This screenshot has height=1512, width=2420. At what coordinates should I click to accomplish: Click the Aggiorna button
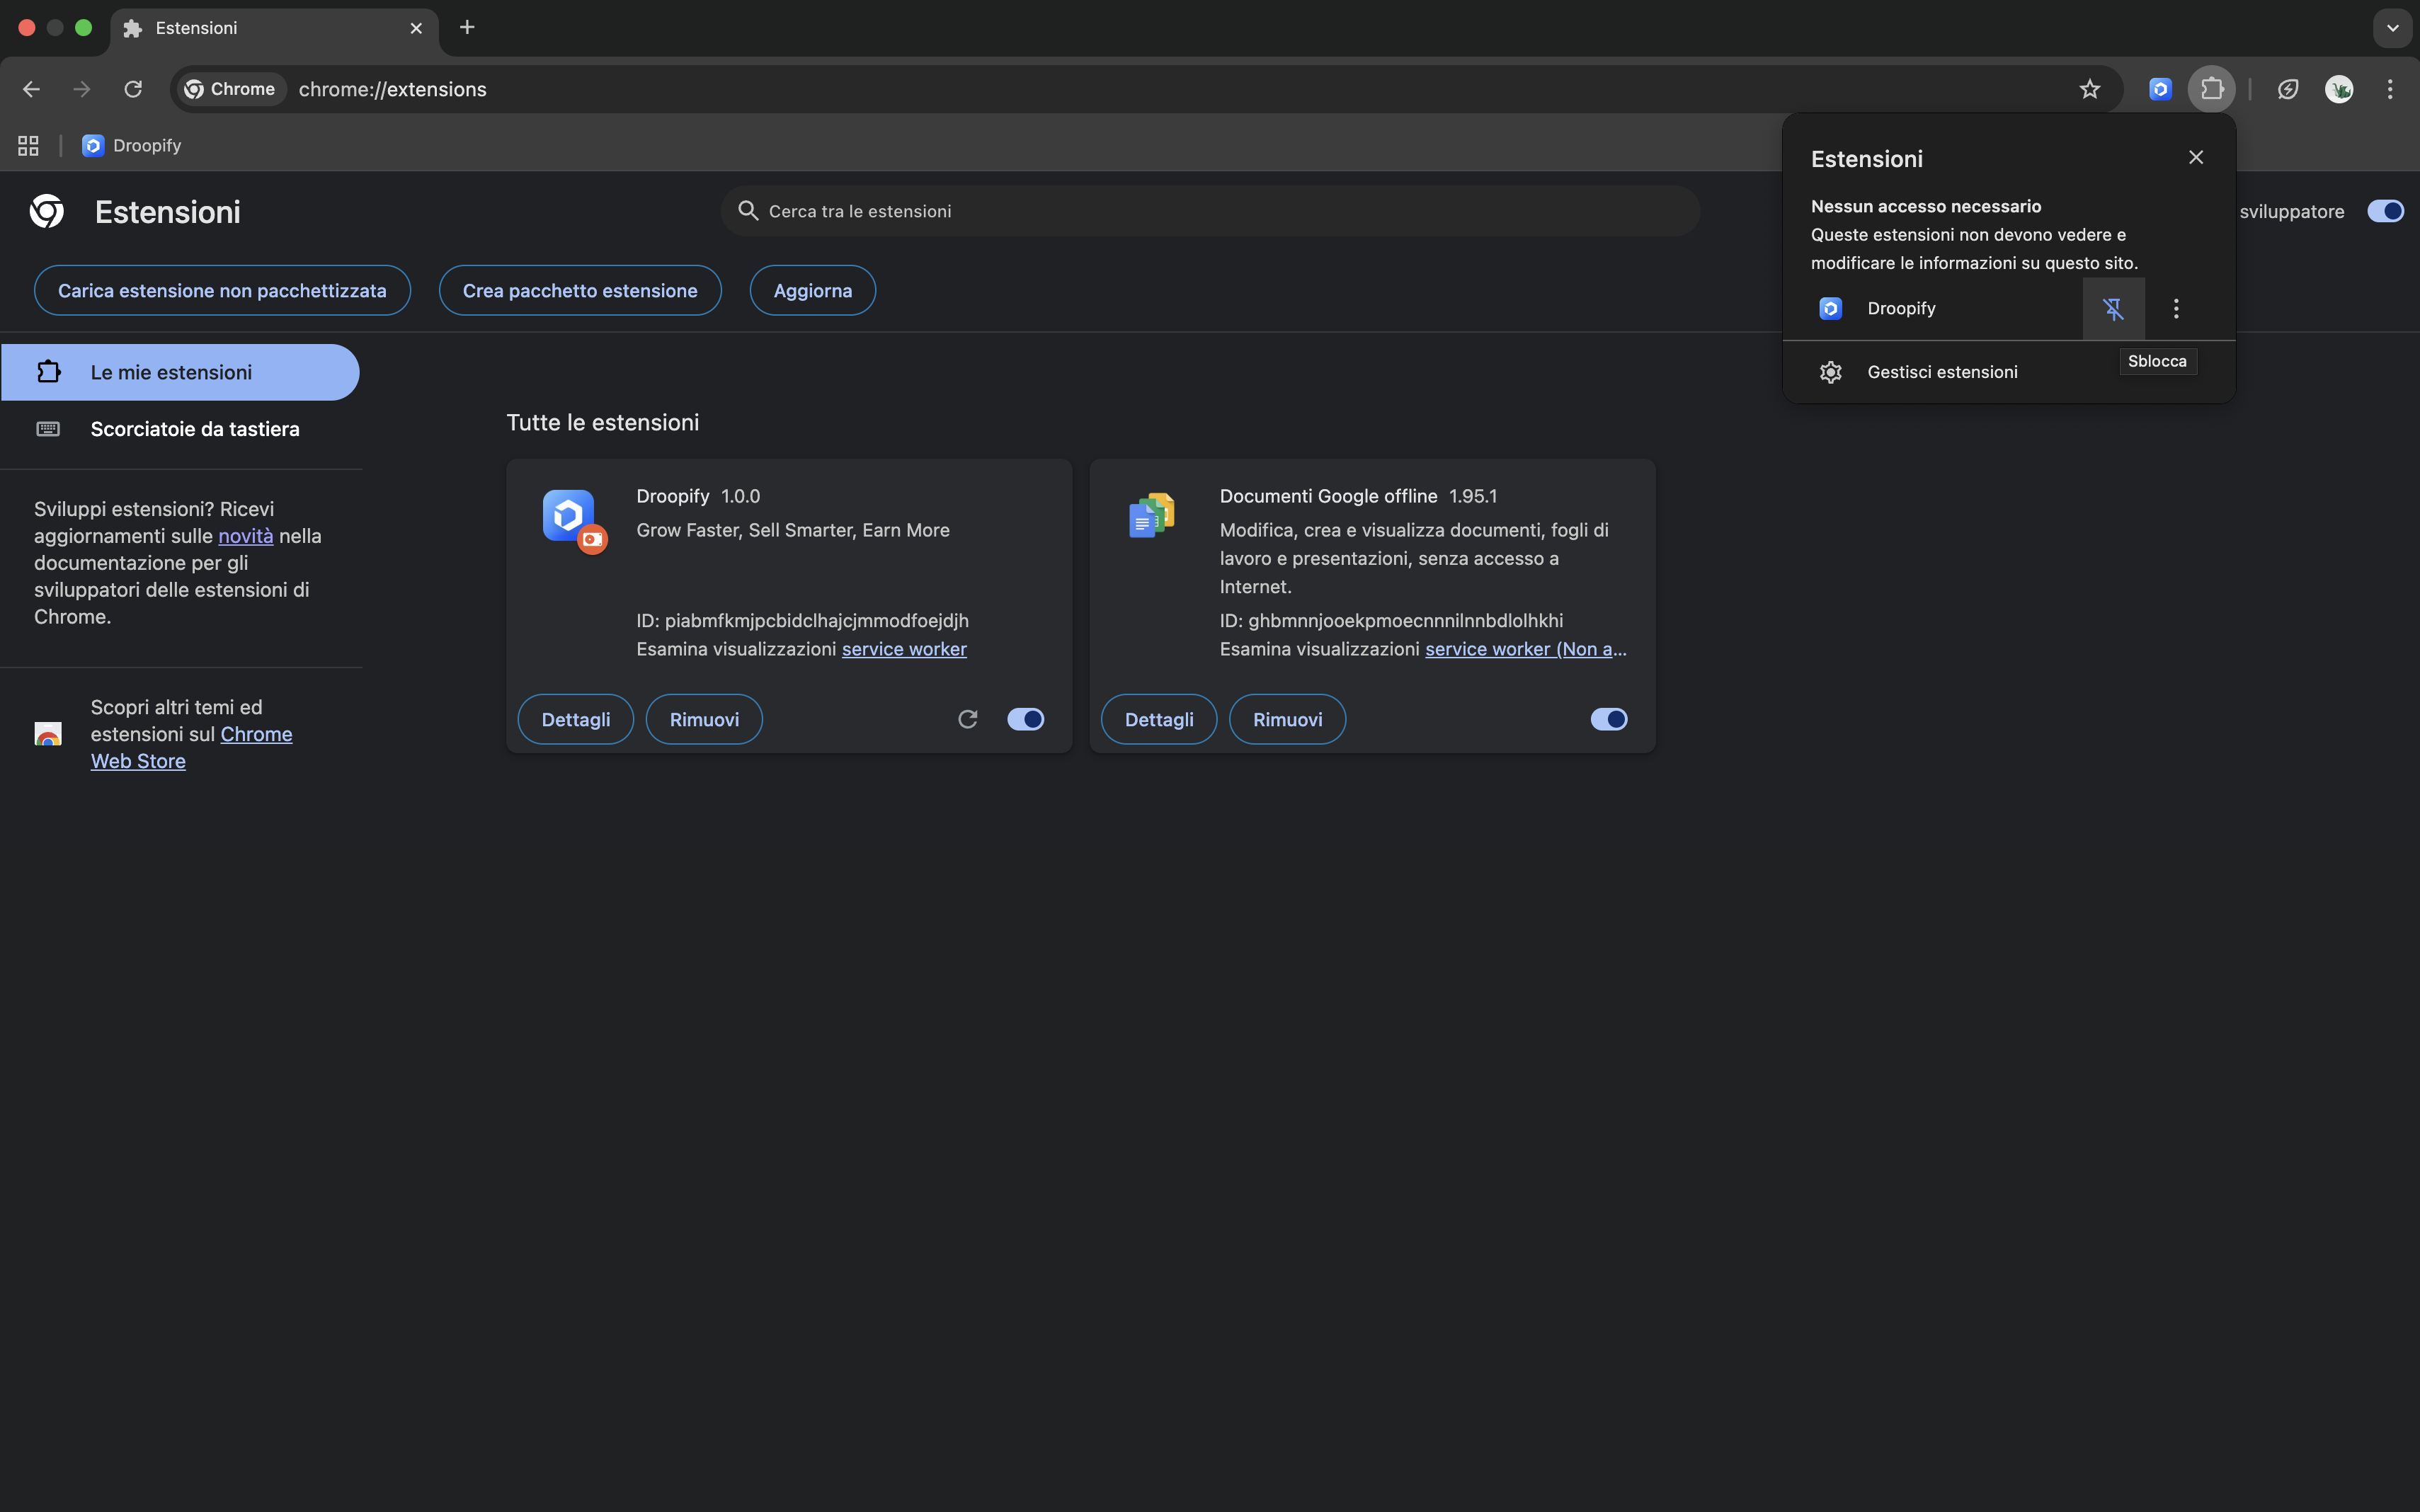812,291
